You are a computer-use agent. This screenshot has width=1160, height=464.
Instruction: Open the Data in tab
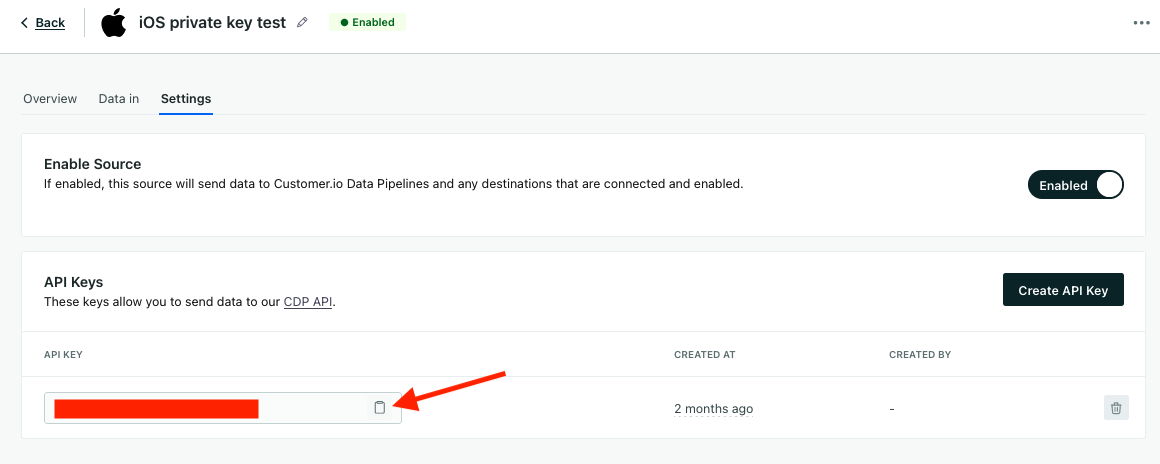click(x=119, y=99)
